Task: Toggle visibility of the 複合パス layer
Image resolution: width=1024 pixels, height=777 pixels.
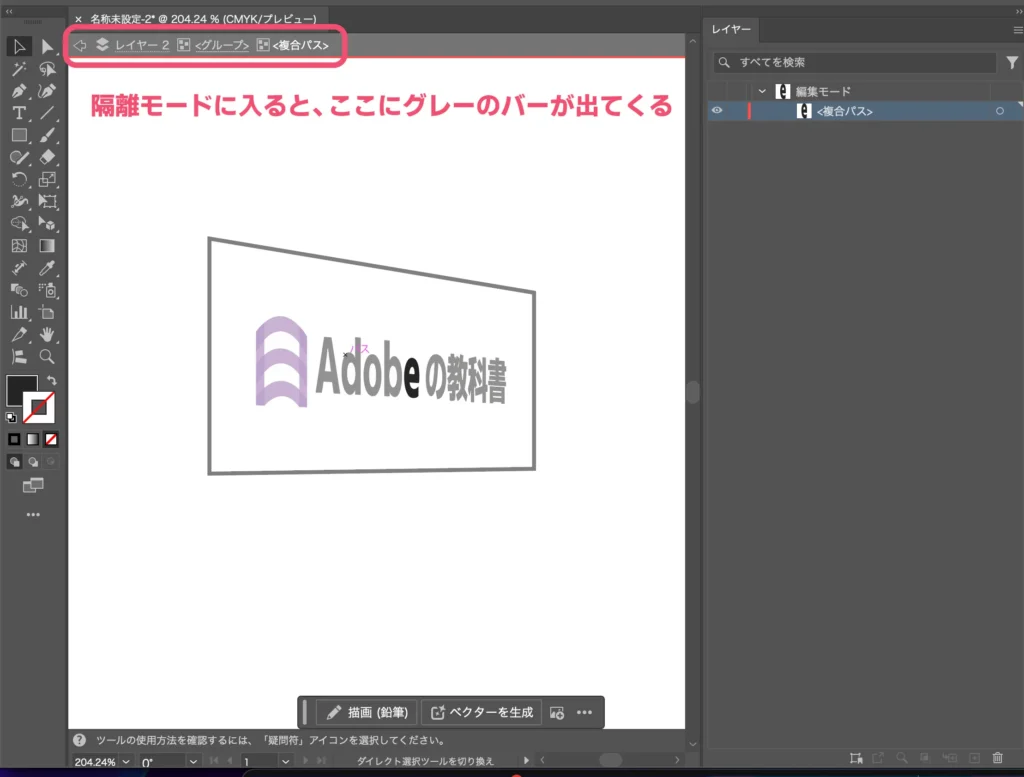Action: [717, 110]
